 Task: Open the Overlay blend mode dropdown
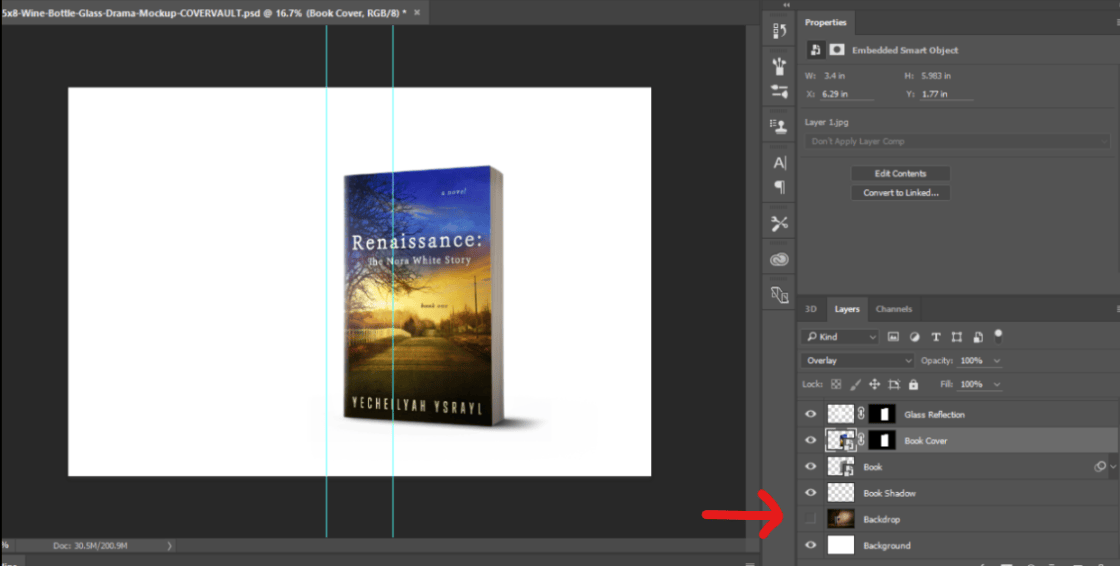point(857,361)
